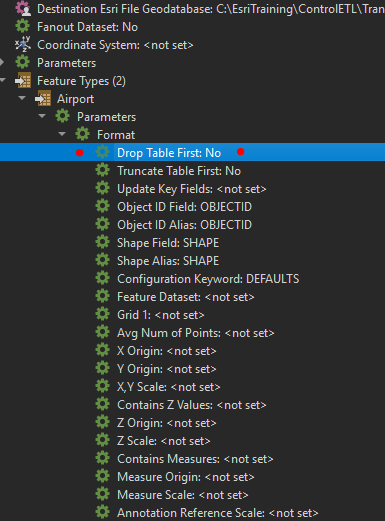
Task: Select Truncate Table First: No
Action: tap(179, 171)
